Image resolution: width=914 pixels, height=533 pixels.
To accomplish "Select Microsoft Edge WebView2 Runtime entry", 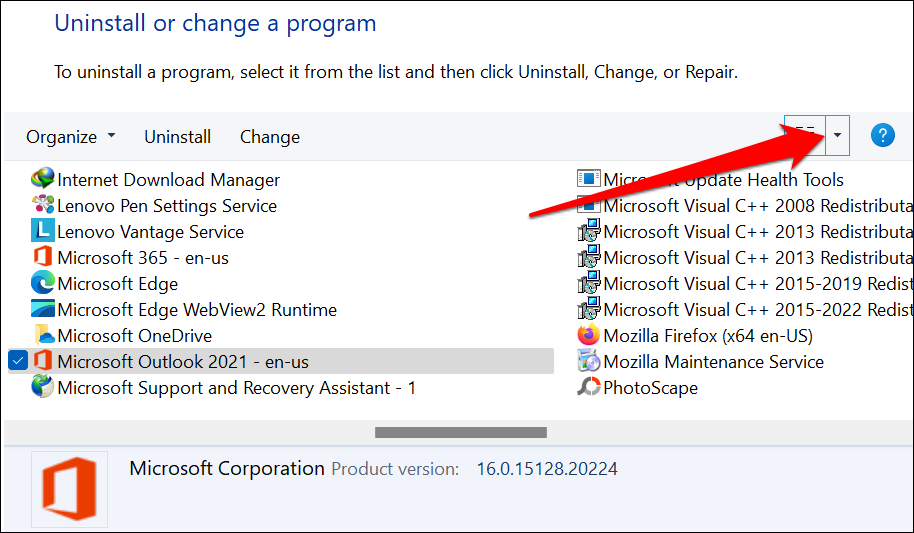I will tap(196, 310).
